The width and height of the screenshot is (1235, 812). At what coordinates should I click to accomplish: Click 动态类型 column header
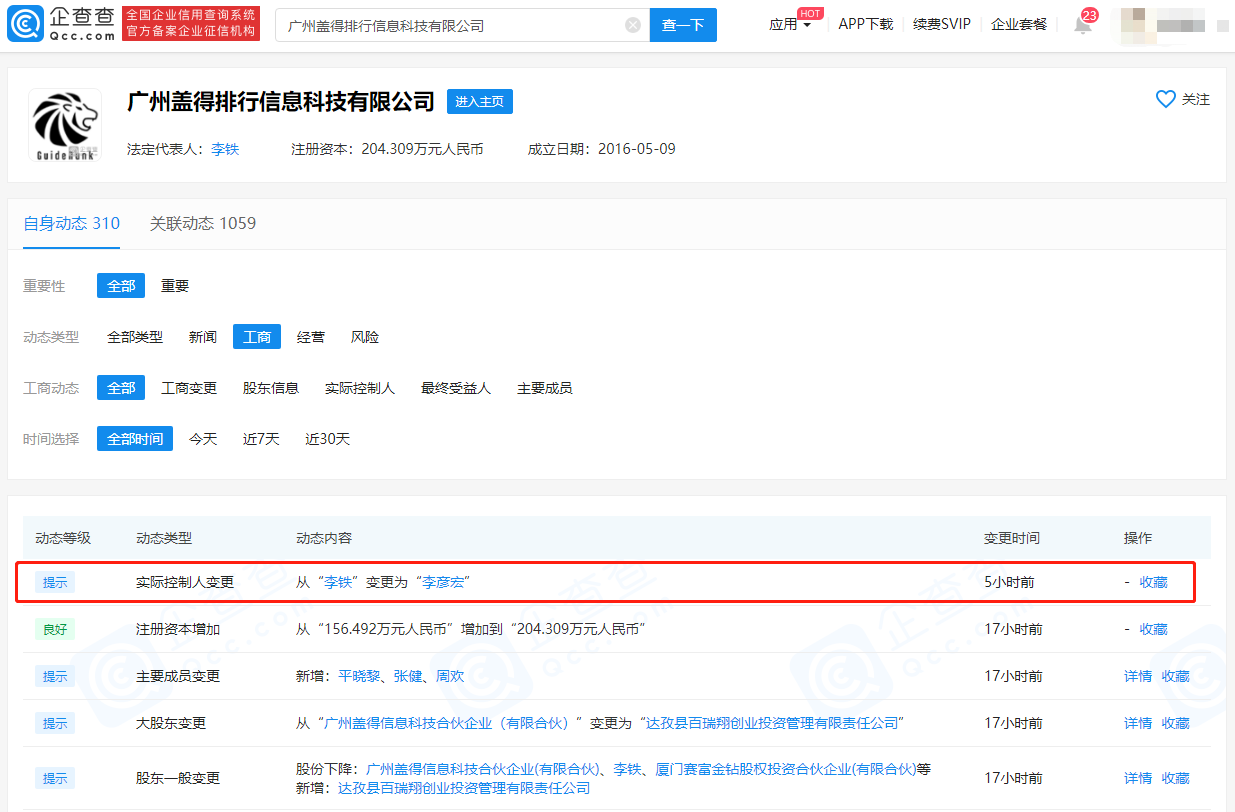click(164, 538)
